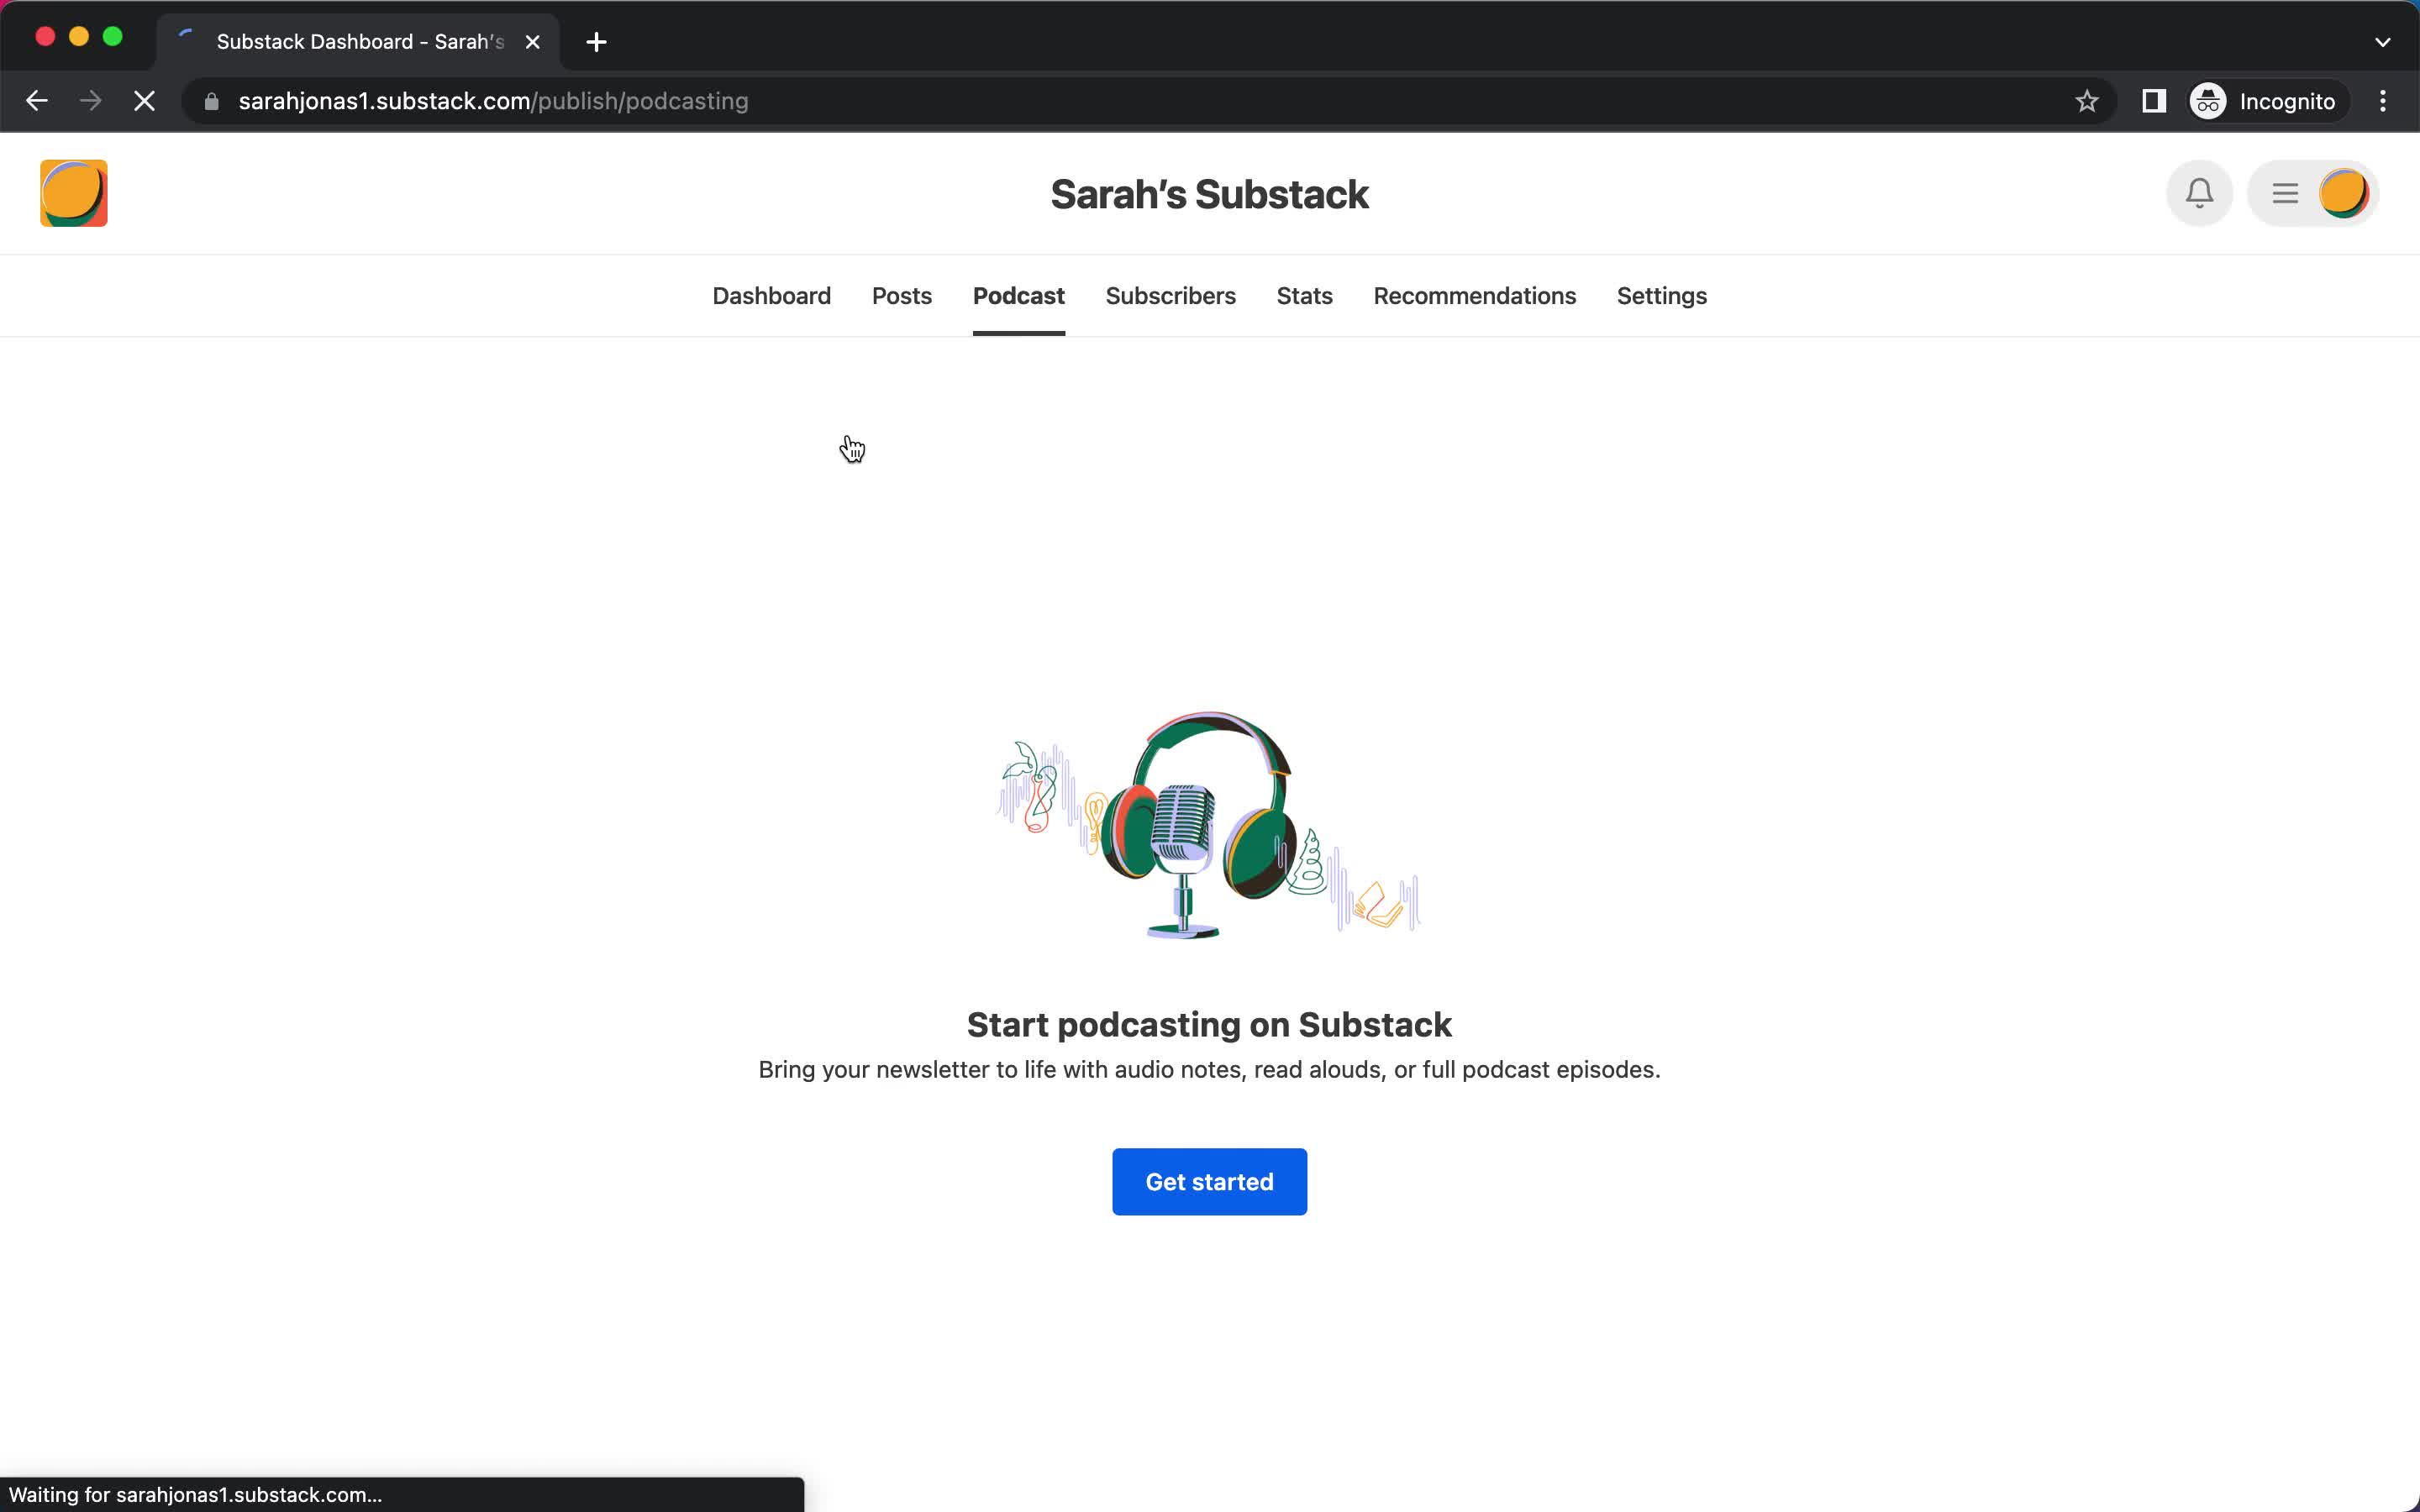The width and height of the screenshot is (2420, 1512).
Task: Click the browser forward arrow
Action: tap(91, 101)
